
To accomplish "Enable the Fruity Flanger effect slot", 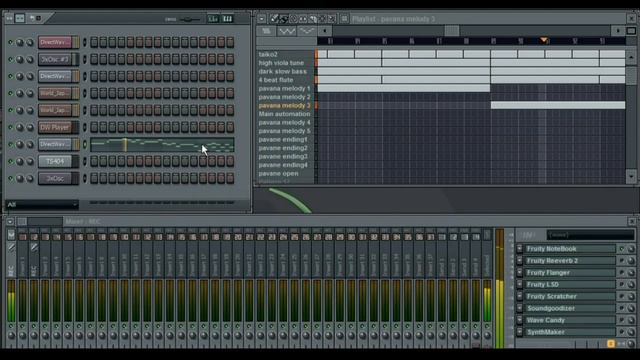I will tap(622, 272).
